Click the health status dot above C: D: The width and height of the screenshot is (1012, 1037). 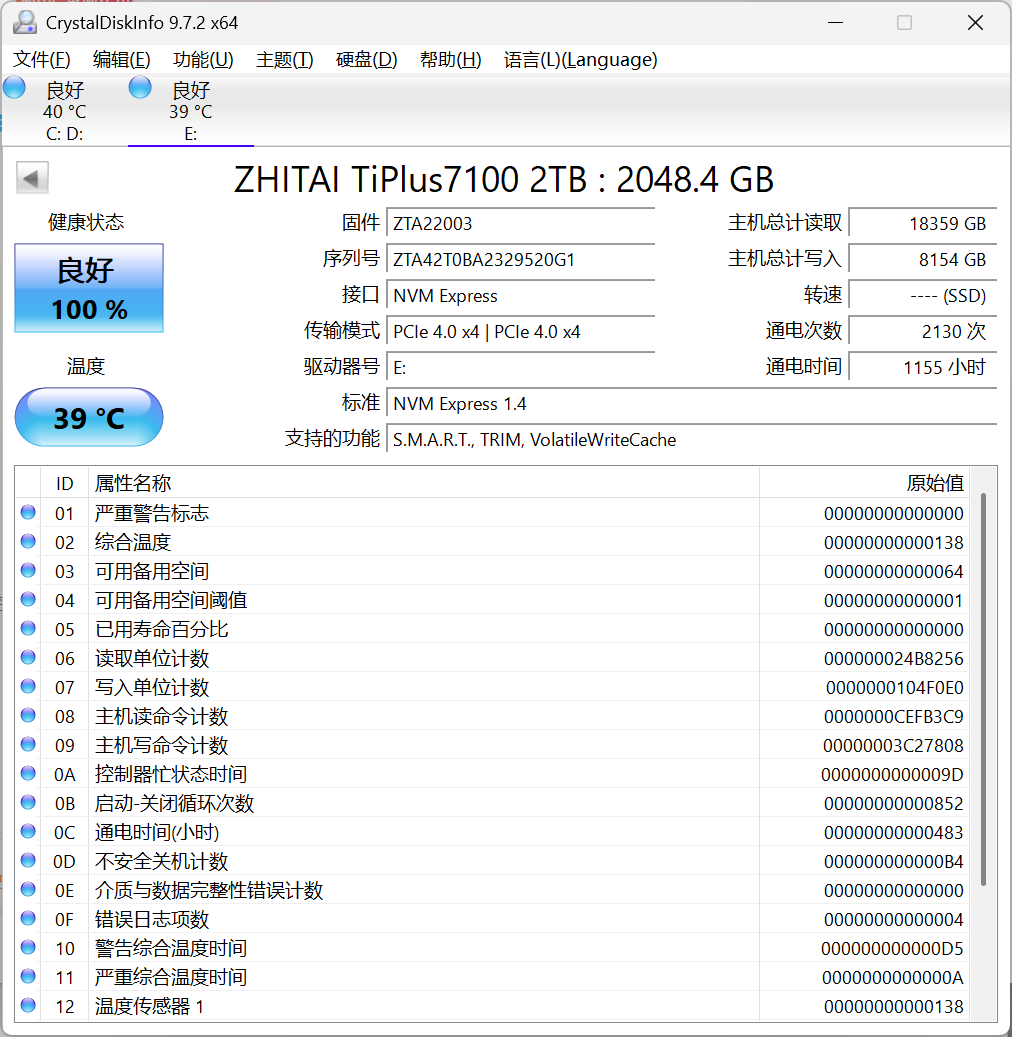(x=14, y=87)
